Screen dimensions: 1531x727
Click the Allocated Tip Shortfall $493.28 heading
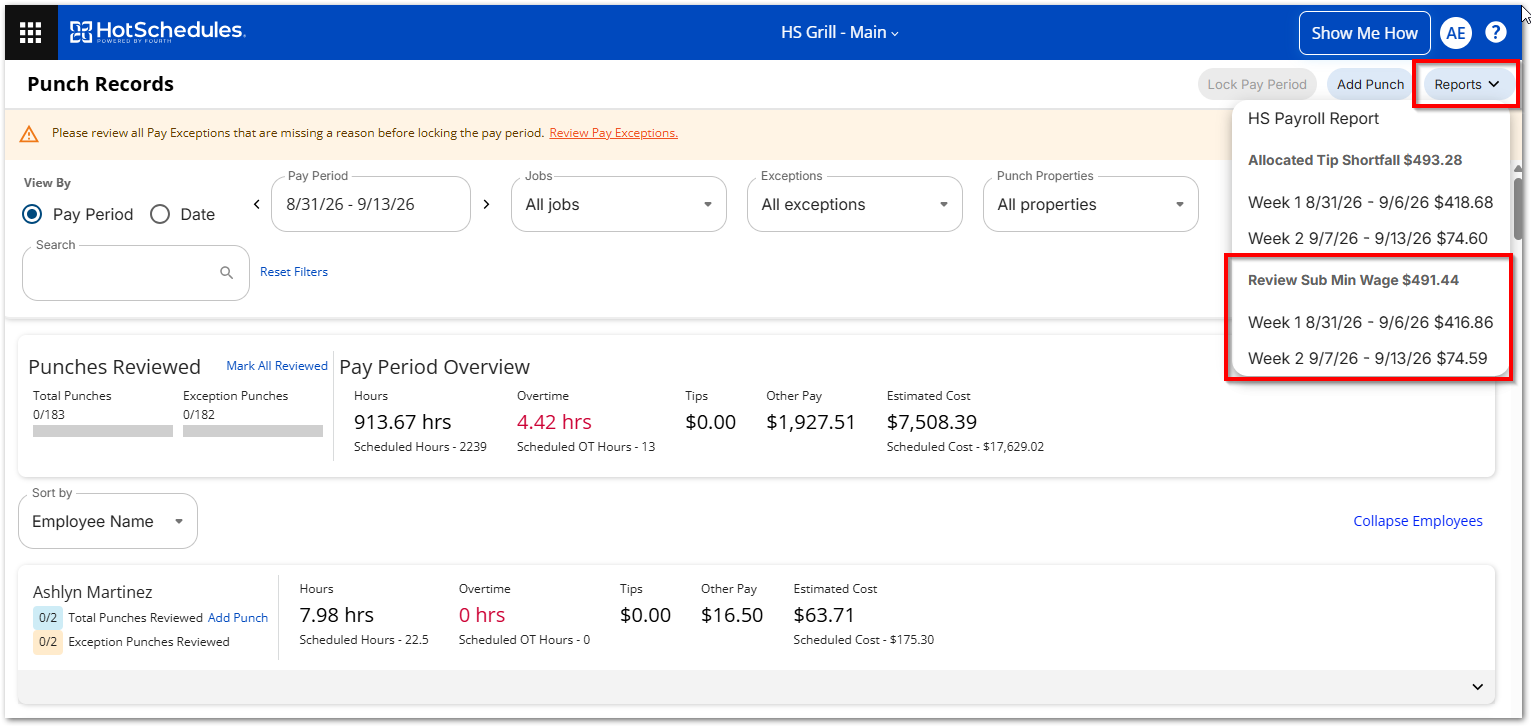point(1356,160)
